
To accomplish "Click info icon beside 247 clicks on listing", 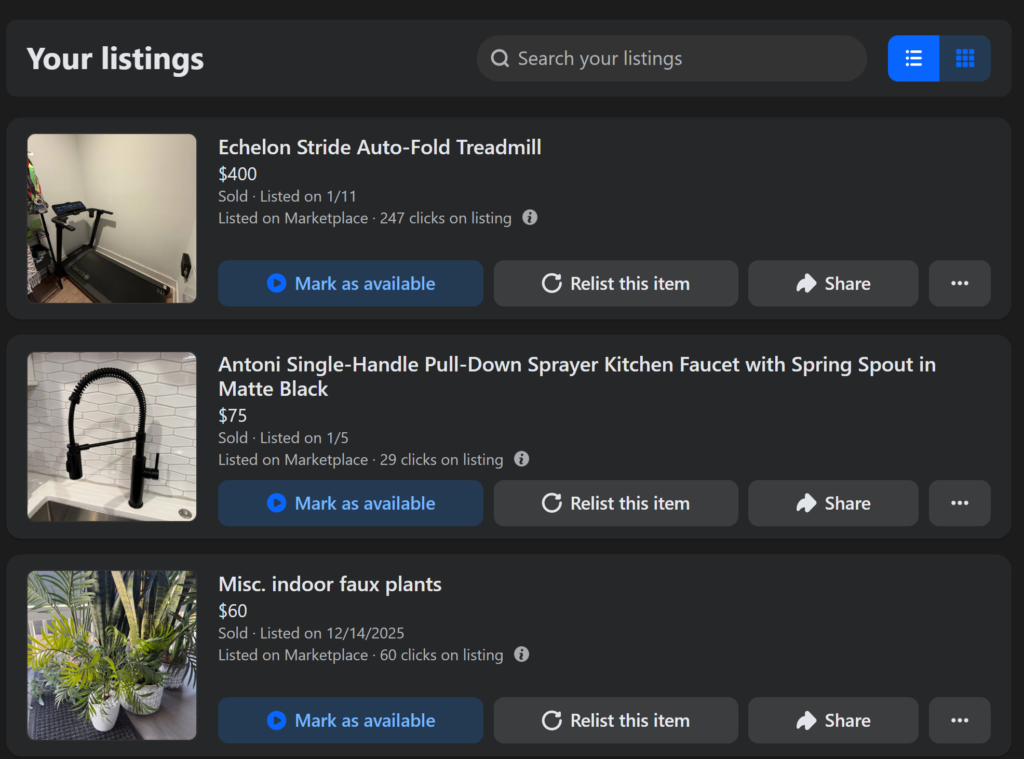I will (530, 218).
